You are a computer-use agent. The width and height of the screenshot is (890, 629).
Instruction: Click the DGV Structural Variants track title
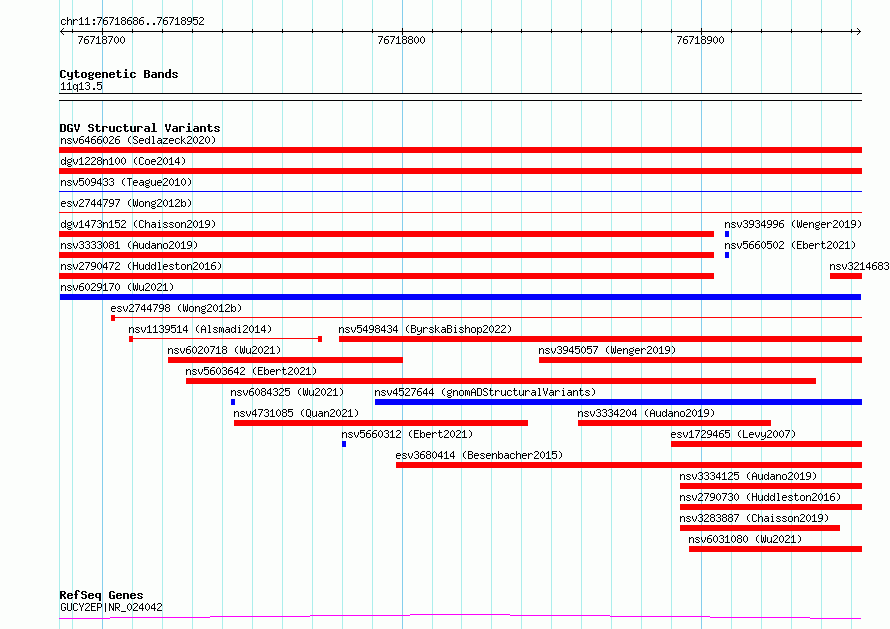(x=140, y=128)
